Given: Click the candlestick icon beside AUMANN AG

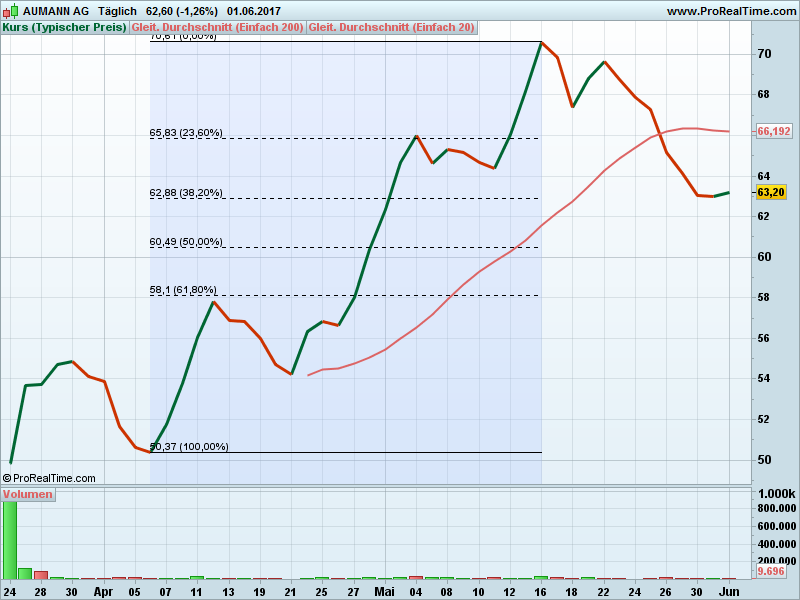Looking at the screenshot, I should (x=11, y=11).
